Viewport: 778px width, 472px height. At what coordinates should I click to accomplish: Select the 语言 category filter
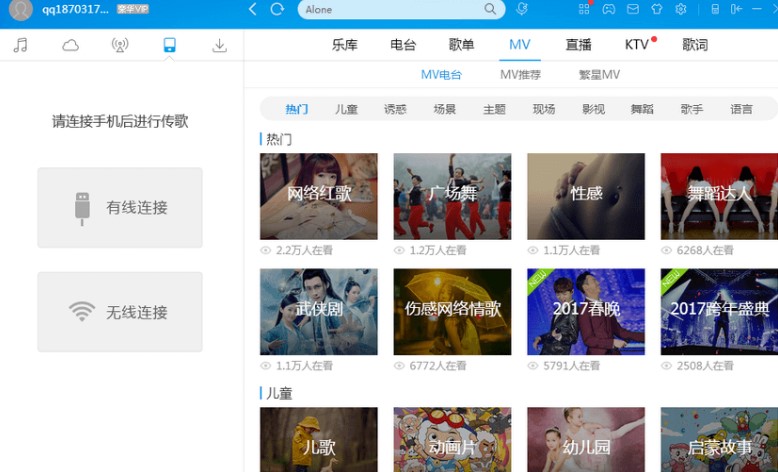(741, 109)
